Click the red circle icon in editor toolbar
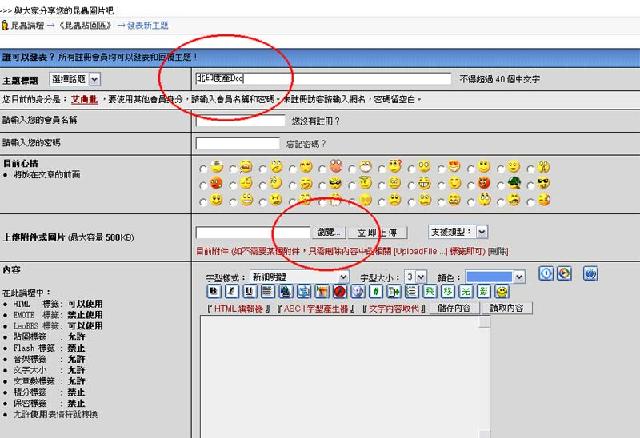This screenshot has height=438, width=640. point(339,291)
